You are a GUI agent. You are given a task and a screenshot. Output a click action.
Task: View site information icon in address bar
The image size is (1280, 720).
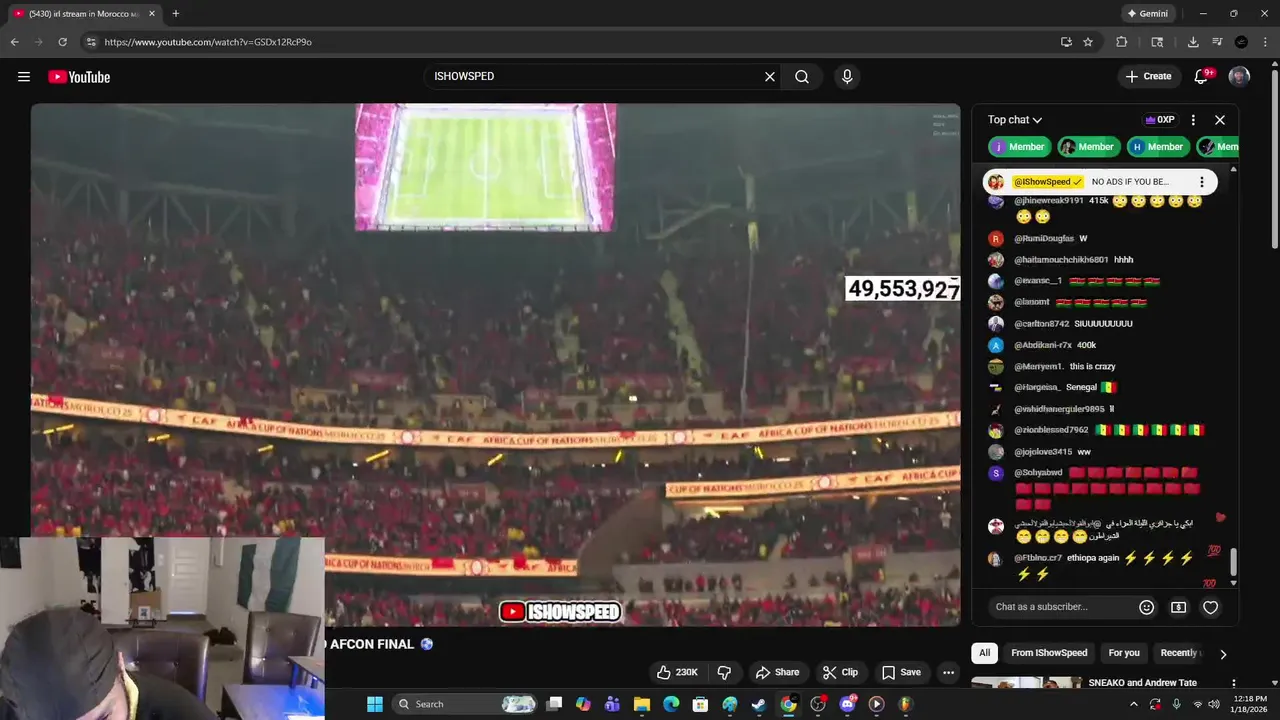[91, 42]
